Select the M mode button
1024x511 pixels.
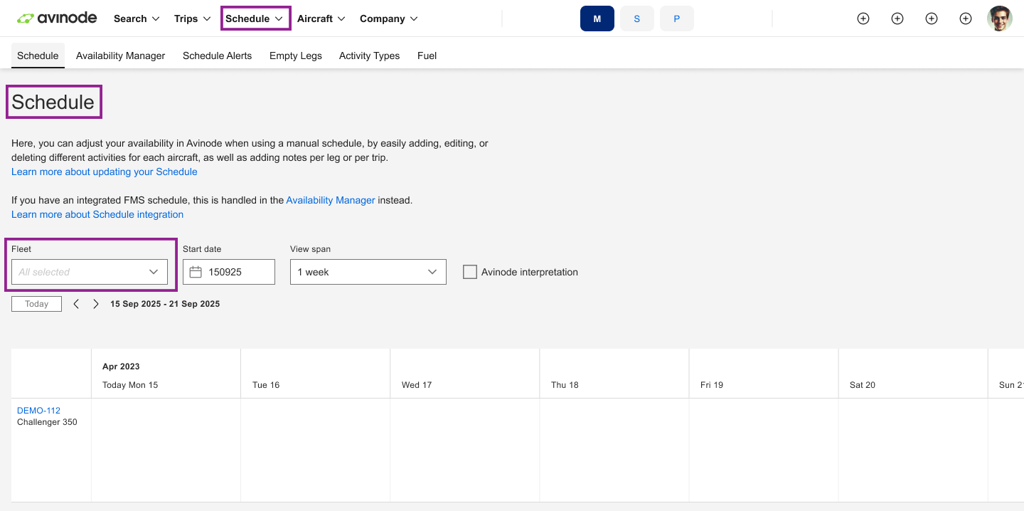click(597, 19)
